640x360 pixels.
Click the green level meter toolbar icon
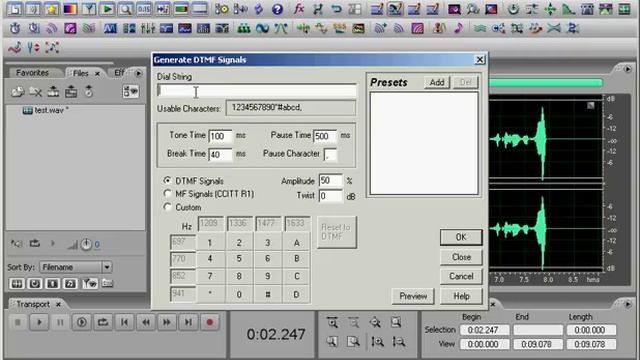pyautogui.click(x=181, y=9)
